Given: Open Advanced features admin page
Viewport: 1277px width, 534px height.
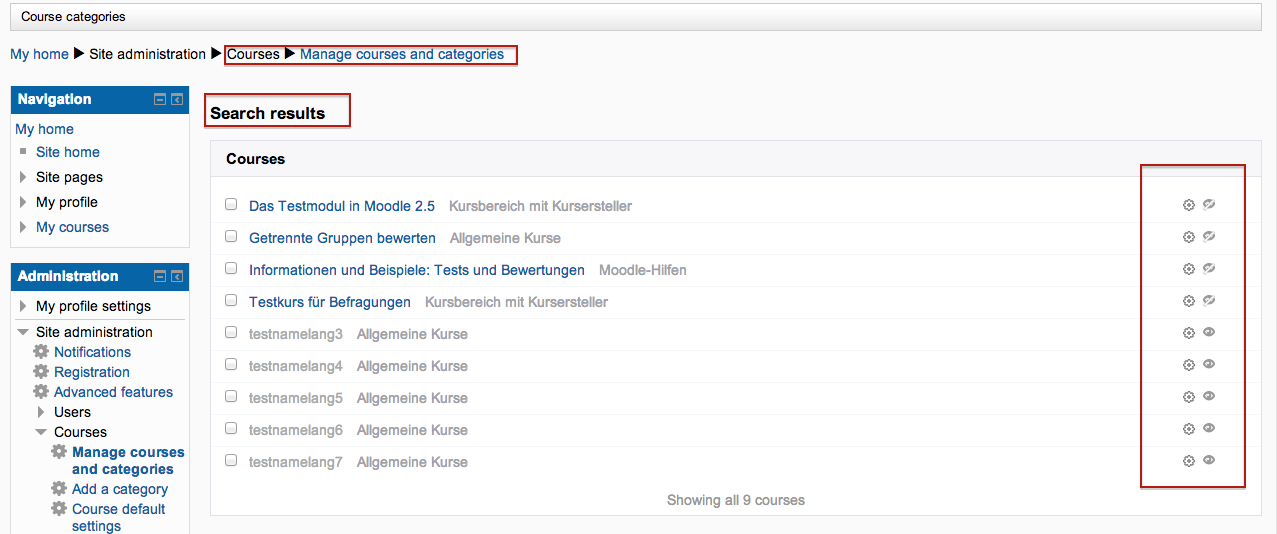Looking at the screenshot, I should tap(113, 392).
